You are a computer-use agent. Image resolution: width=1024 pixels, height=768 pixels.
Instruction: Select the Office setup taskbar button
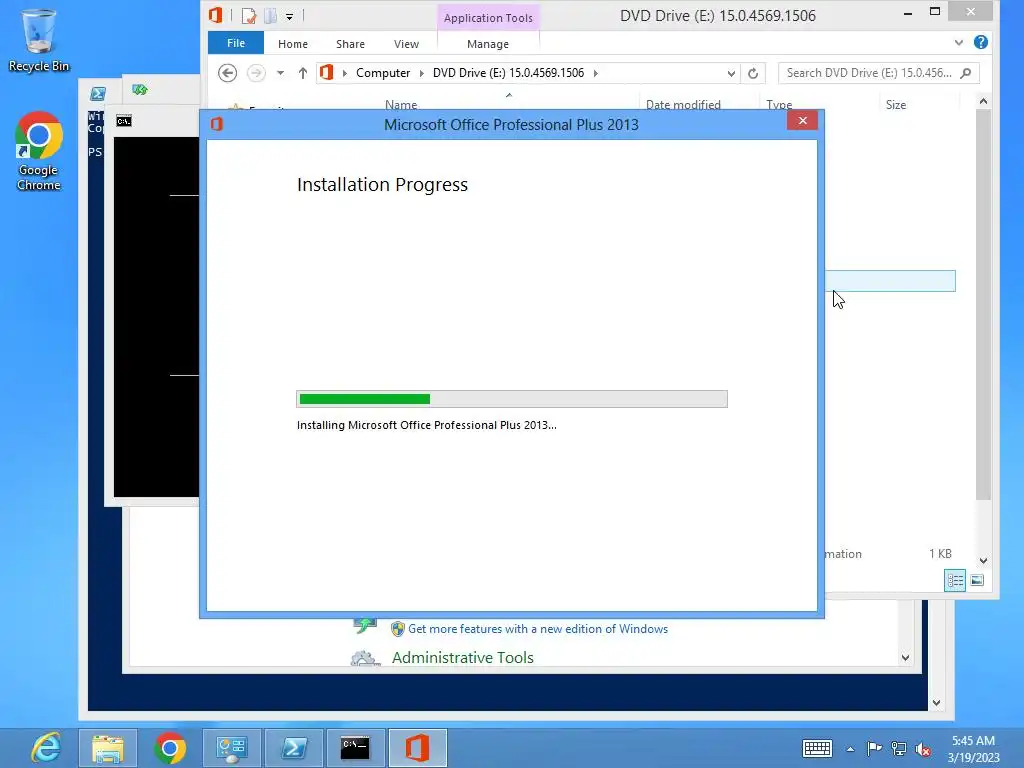pos(418,748)
